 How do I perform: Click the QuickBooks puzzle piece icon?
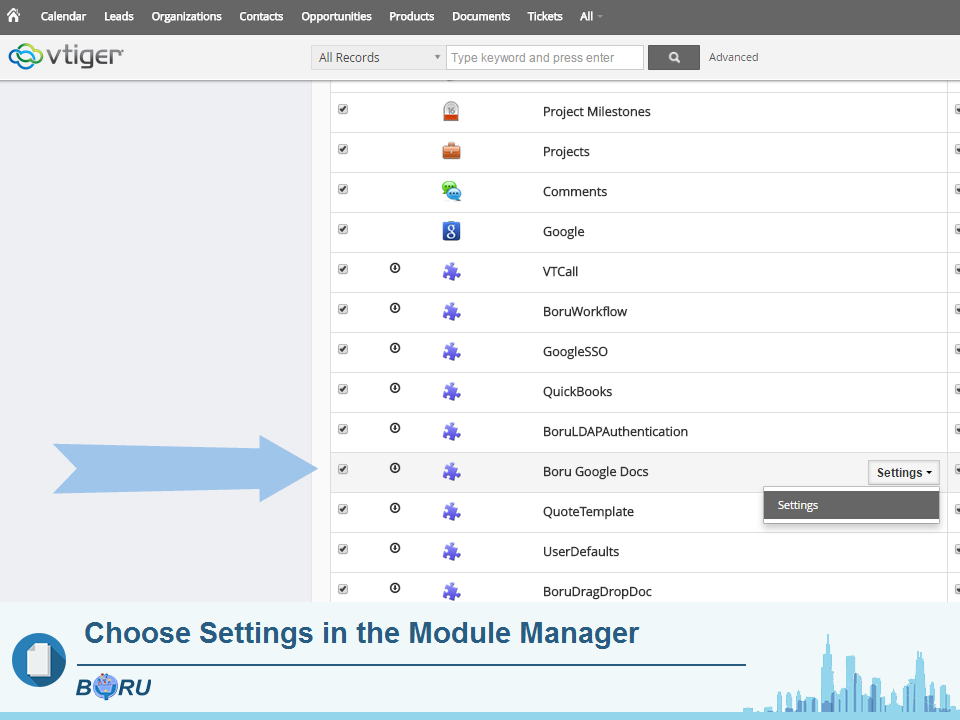pos(451,391)
